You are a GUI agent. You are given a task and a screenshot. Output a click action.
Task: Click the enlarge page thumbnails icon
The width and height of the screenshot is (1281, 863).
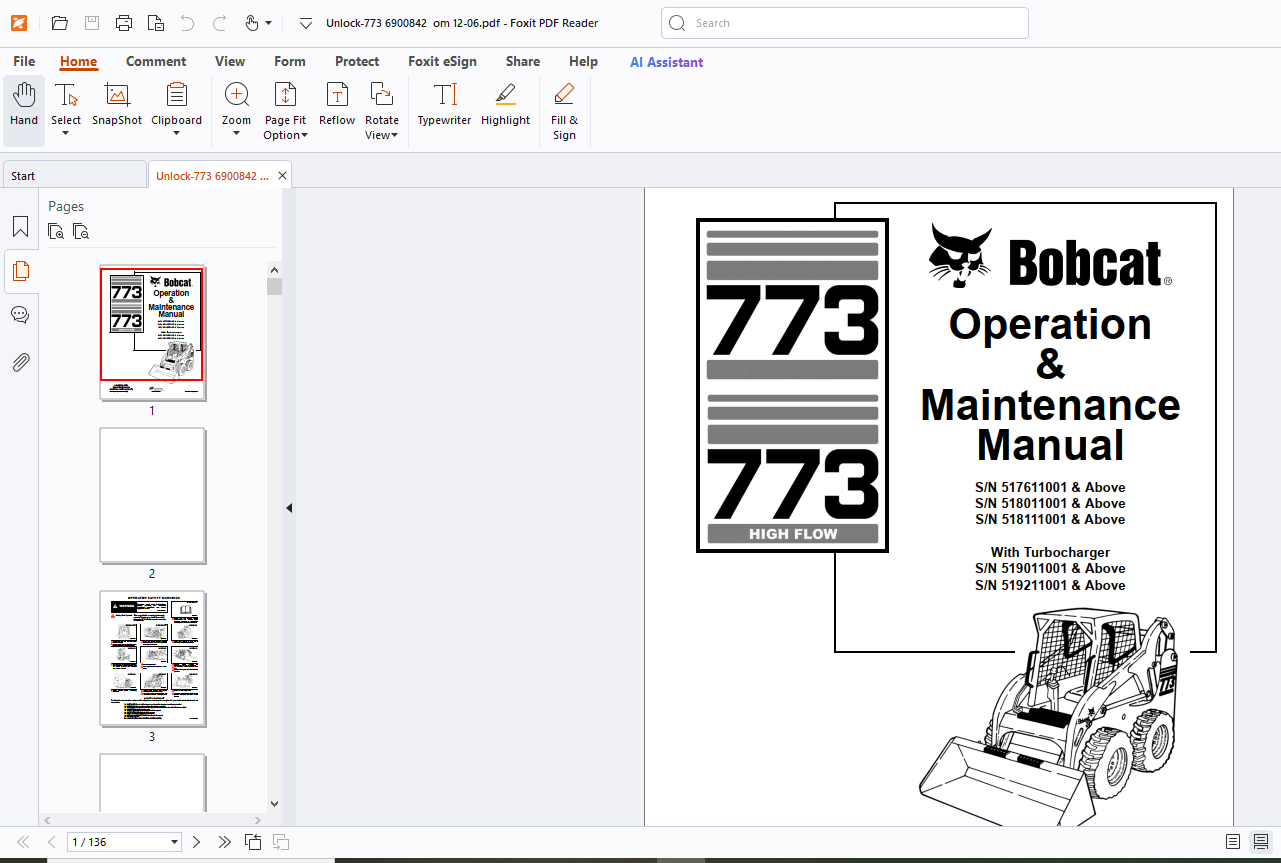[x=56, y=231]
